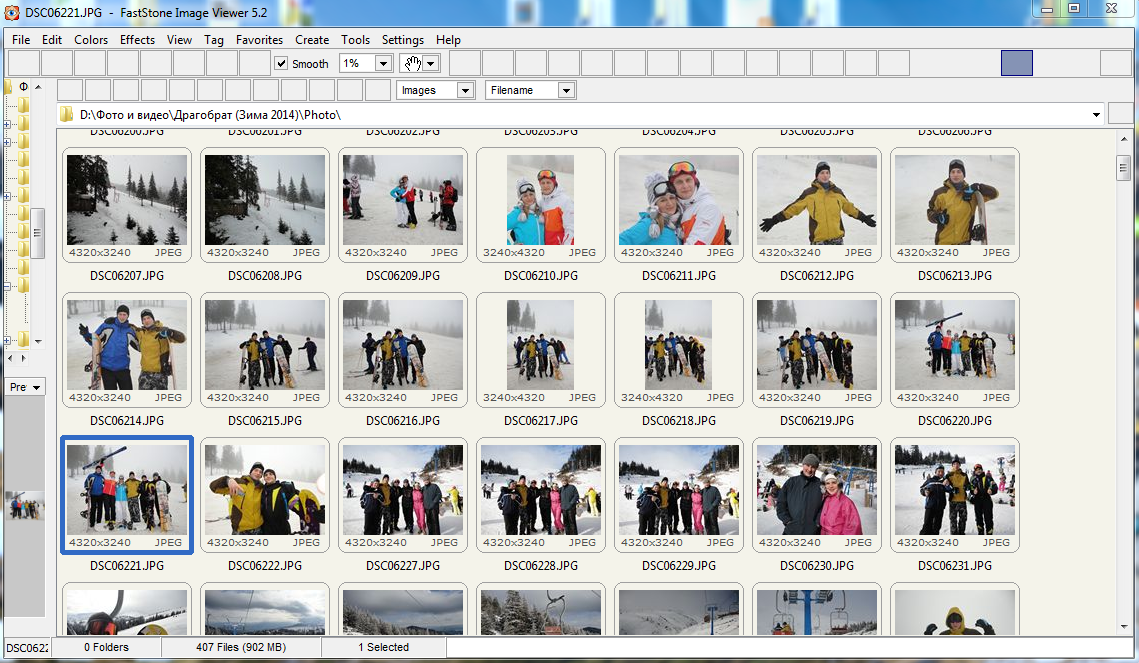Click the thumbnail pane scrollbar up arrow
1139x663 pixels.
tap(1122, 140)
